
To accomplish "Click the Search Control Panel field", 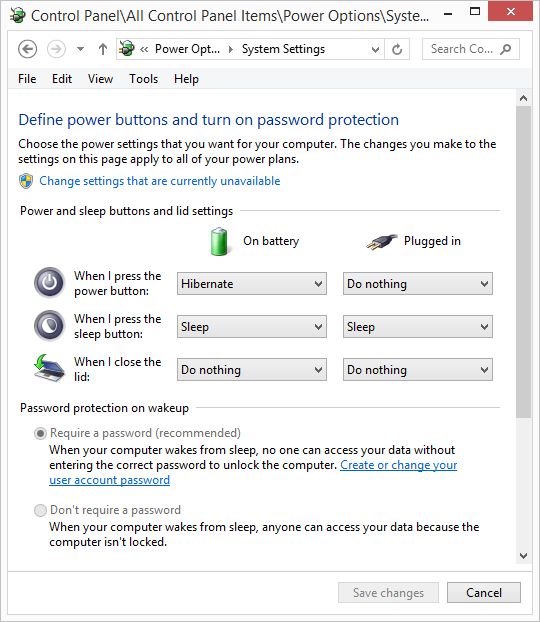I will (471, 49).
